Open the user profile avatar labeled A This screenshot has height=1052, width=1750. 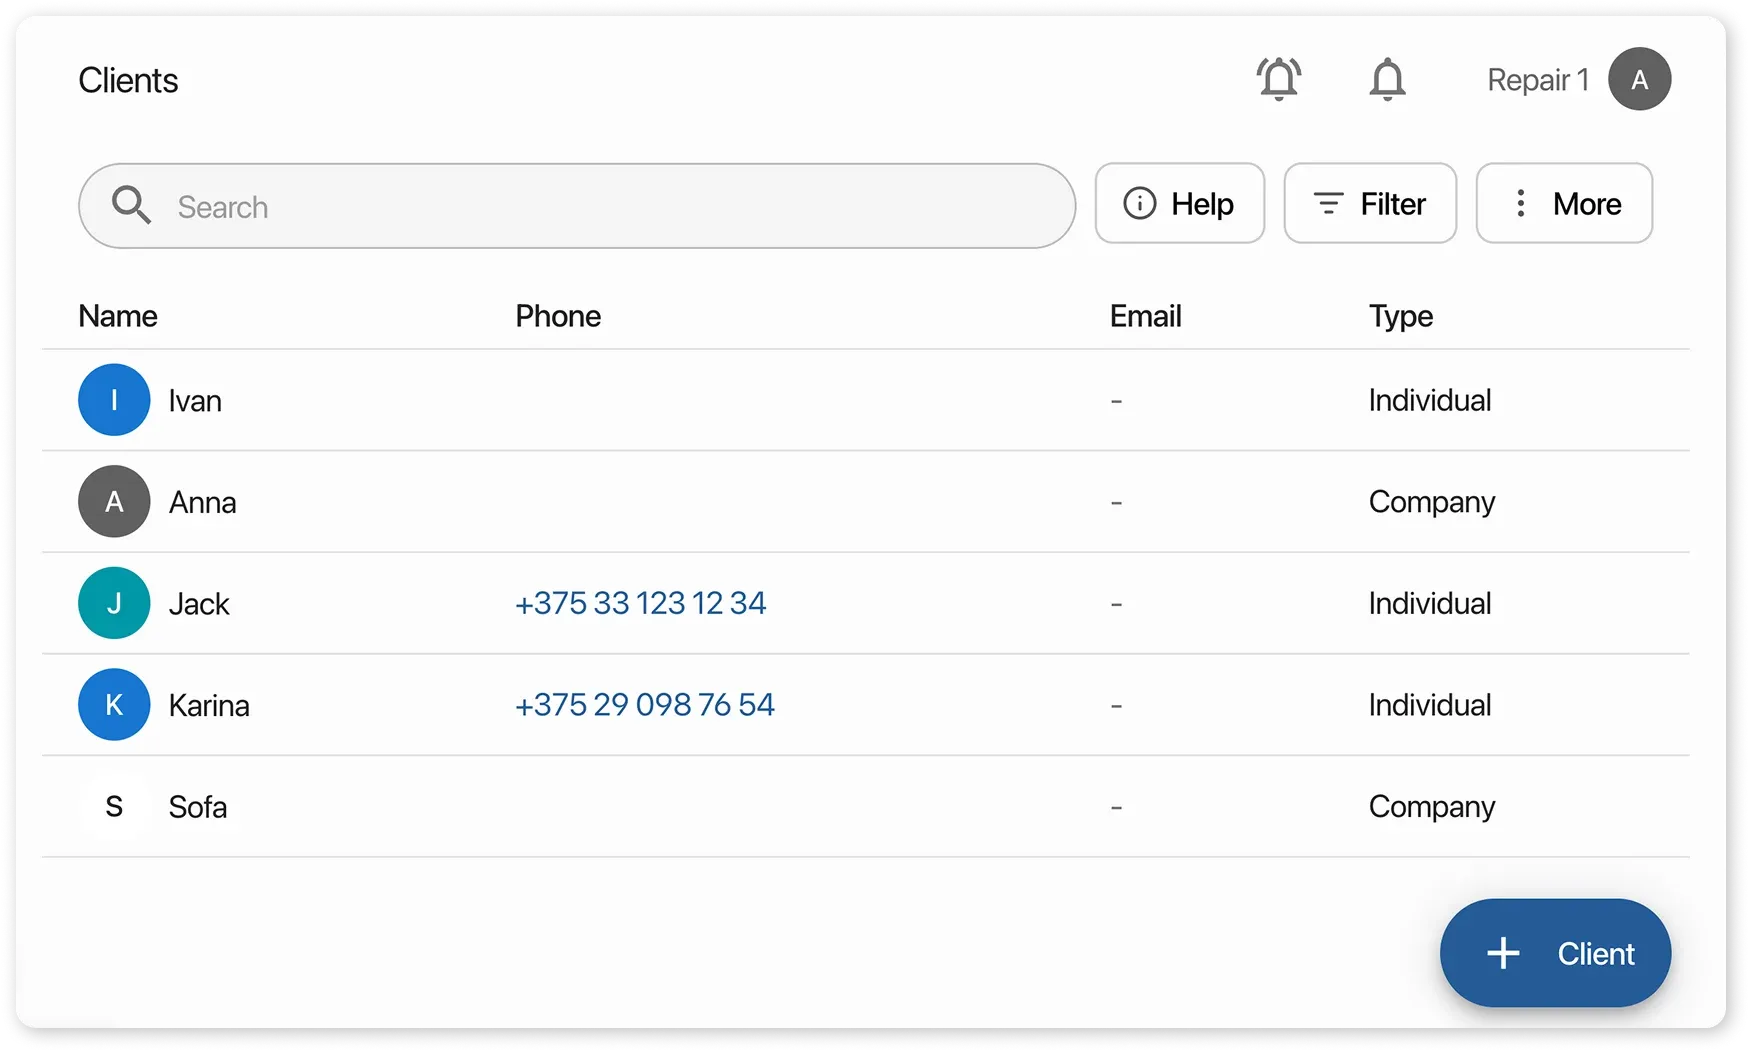tap(1639, 79)
